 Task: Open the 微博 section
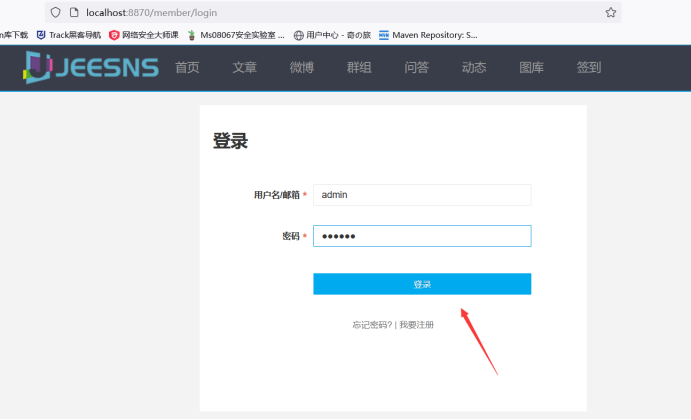(302, 67)
